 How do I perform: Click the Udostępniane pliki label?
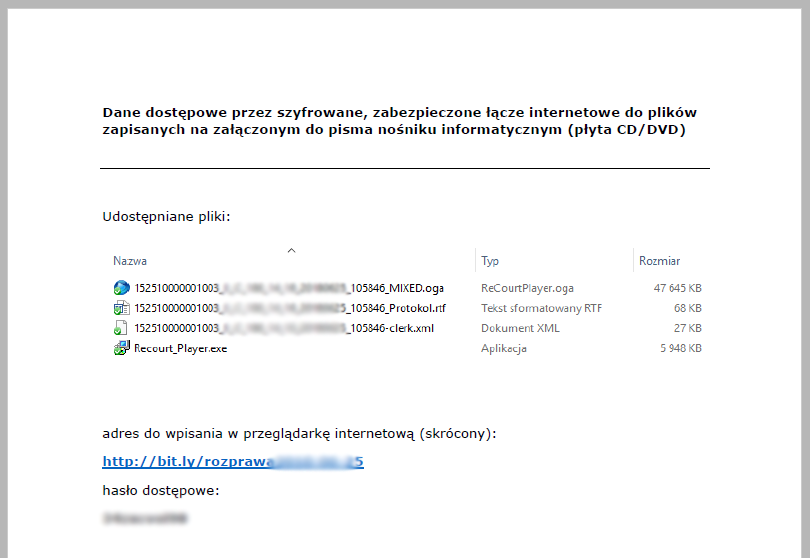pos(166,216)
